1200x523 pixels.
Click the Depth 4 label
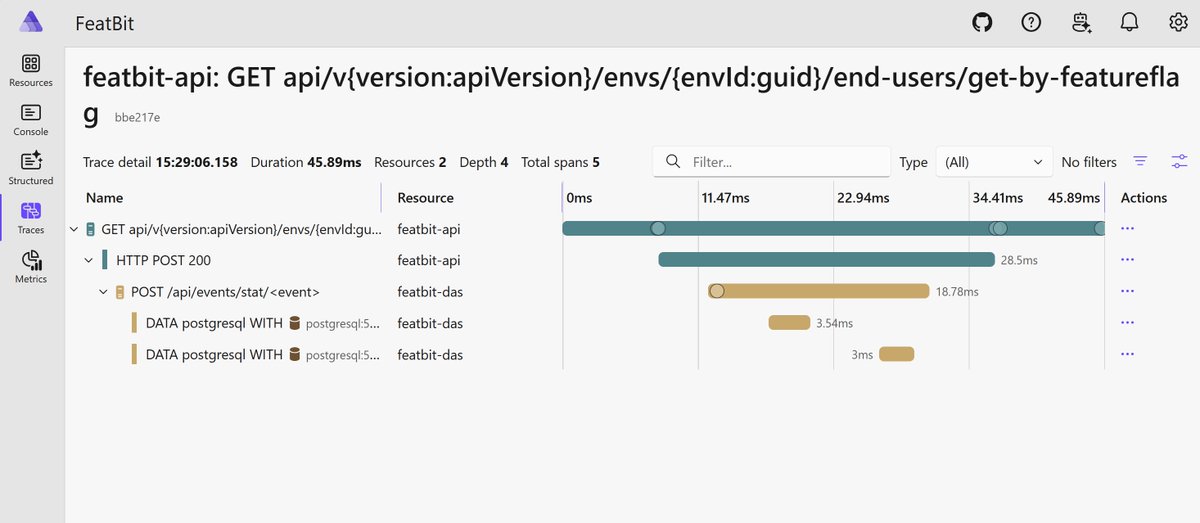484,162
